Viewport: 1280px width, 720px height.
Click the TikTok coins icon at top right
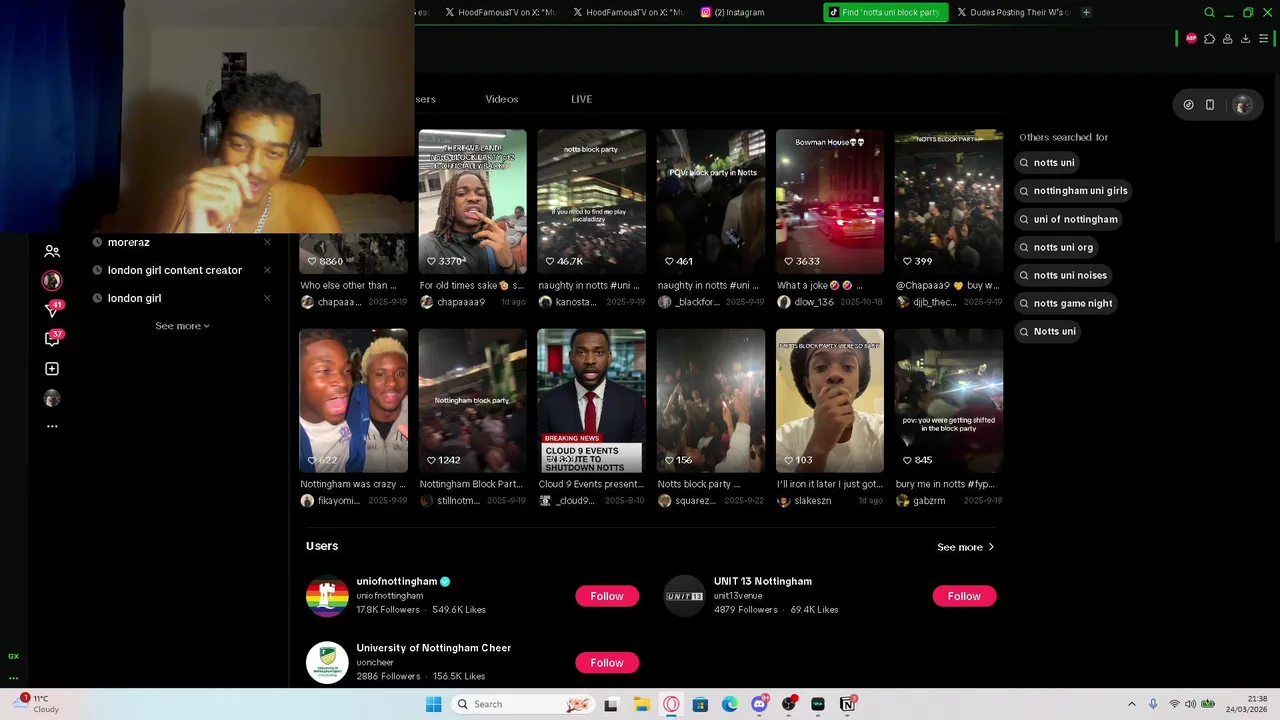point(1188,104)
